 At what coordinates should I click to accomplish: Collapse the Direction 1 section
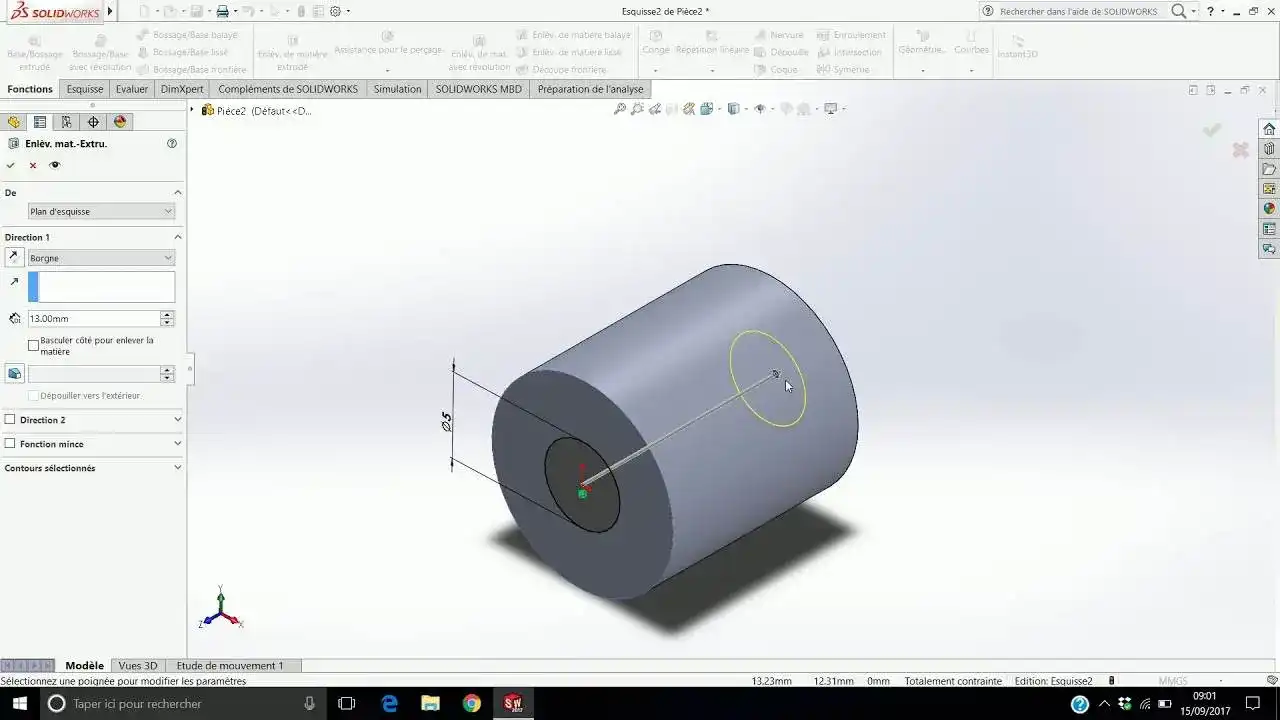pyautogui.click(x=178, y=237)
